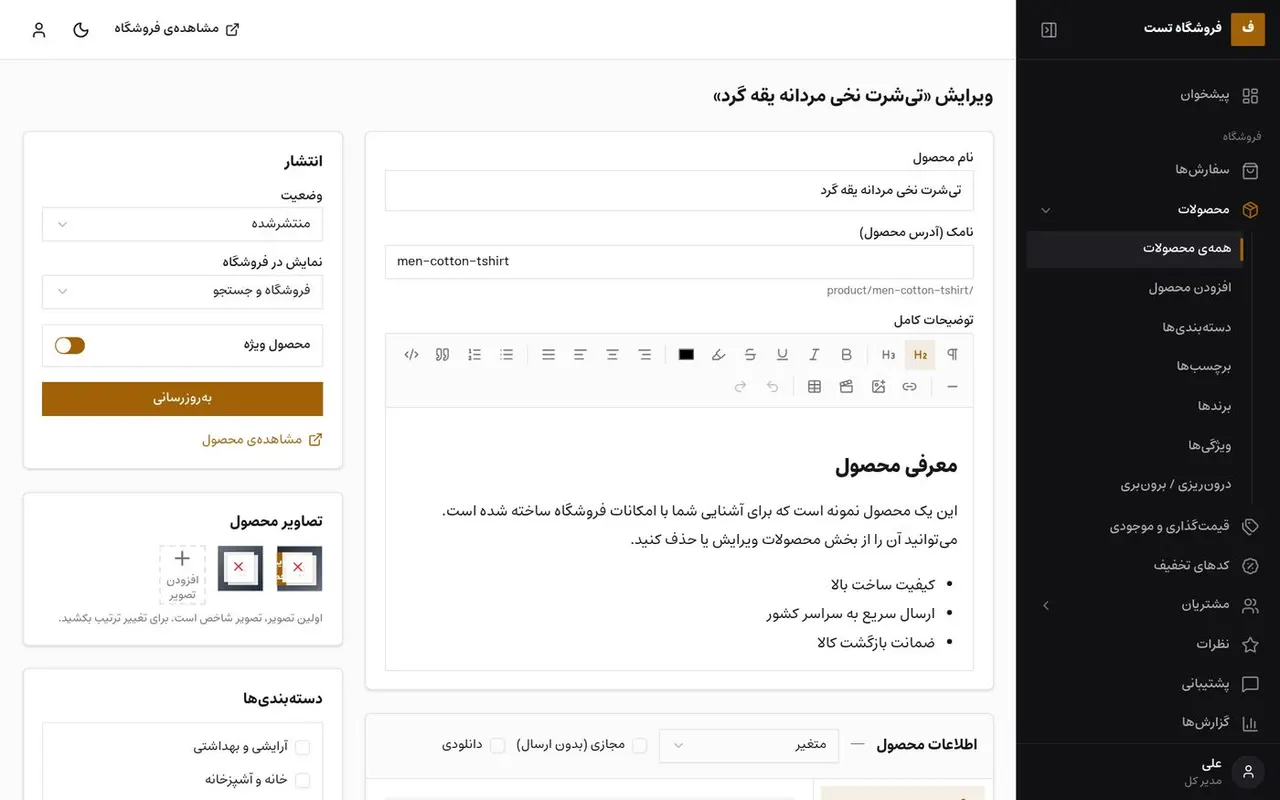Switch to HTML code view
The height and width of the screenshot is (800, 1280).
pos(411,355)
